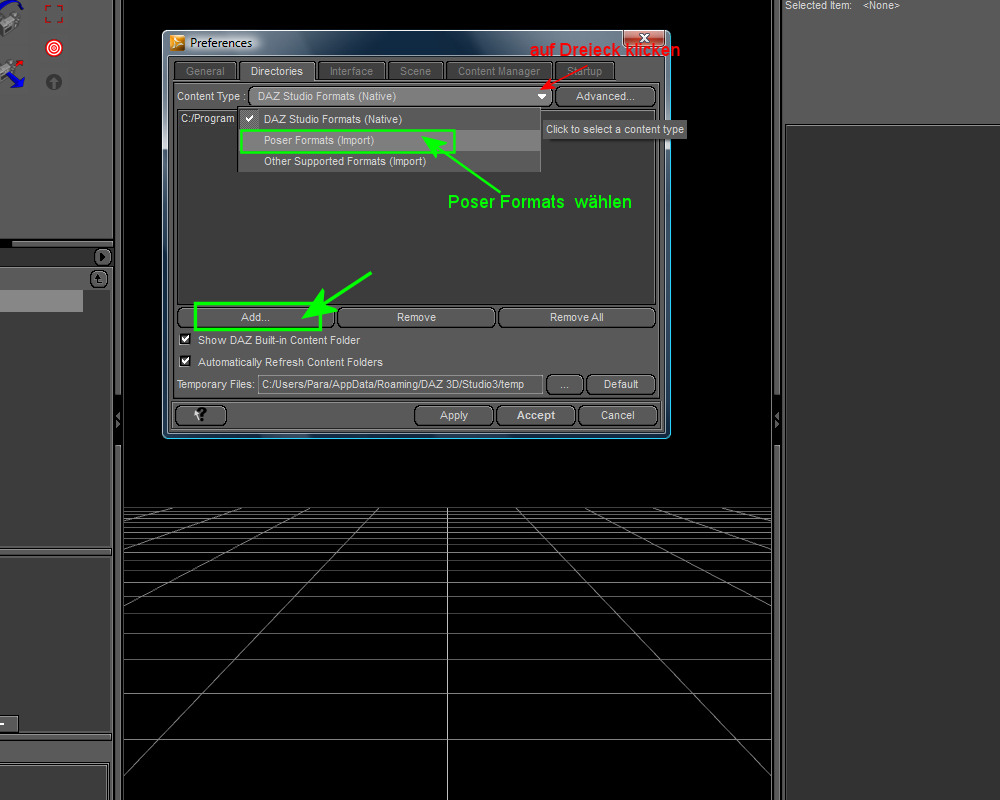
Task: Reset temp path with Default button
Action: pyautogui.click(x=621, y=384)
